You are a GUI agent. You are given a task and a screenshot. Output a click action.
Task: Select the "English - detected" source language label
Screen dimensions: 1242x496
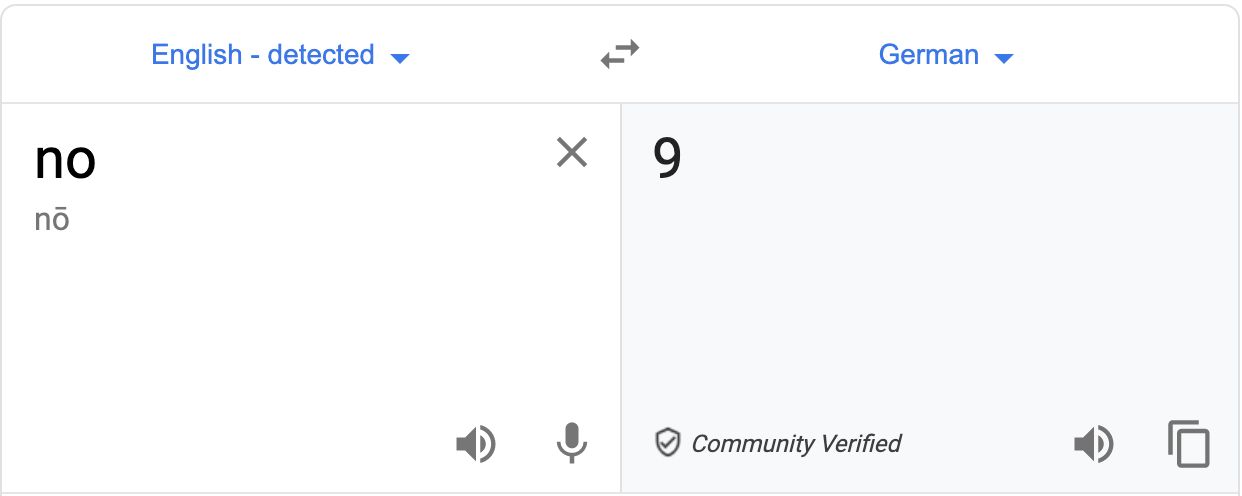[262, 54]
